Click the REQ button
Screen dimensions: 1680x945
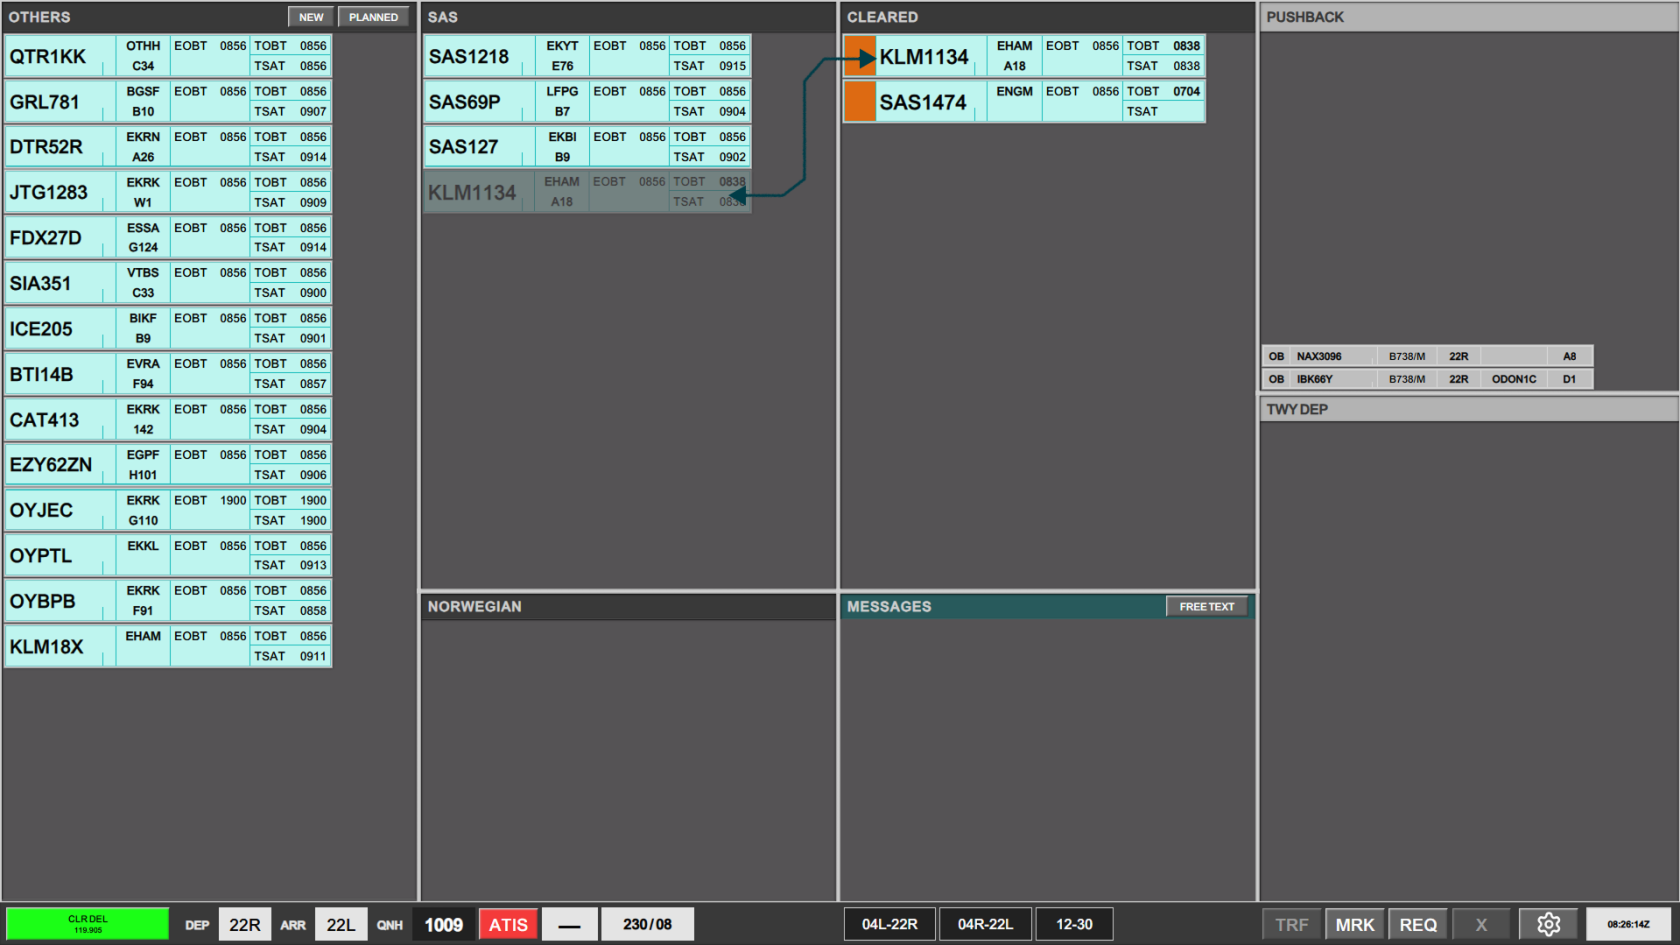click(x=1418, y=924)
